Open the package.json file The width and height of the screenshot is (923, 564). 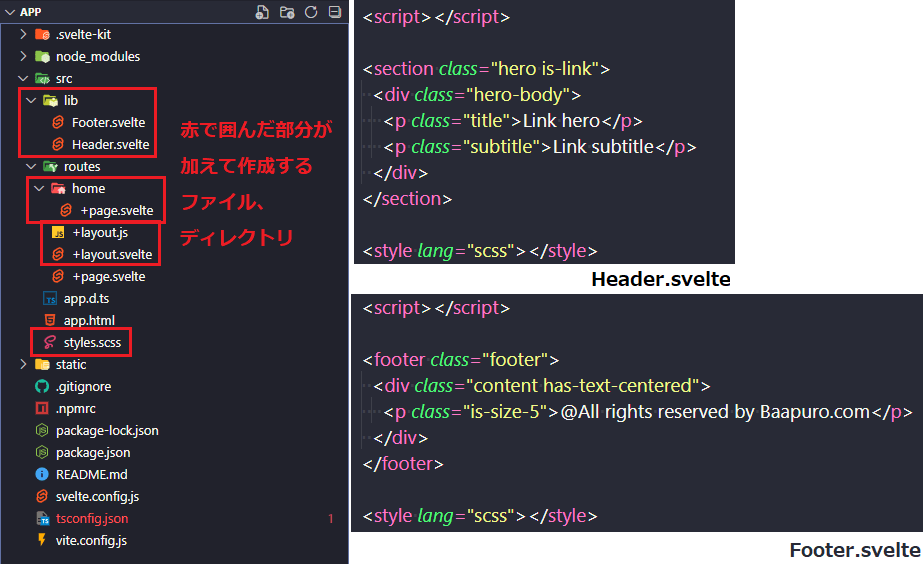point(93,453)
